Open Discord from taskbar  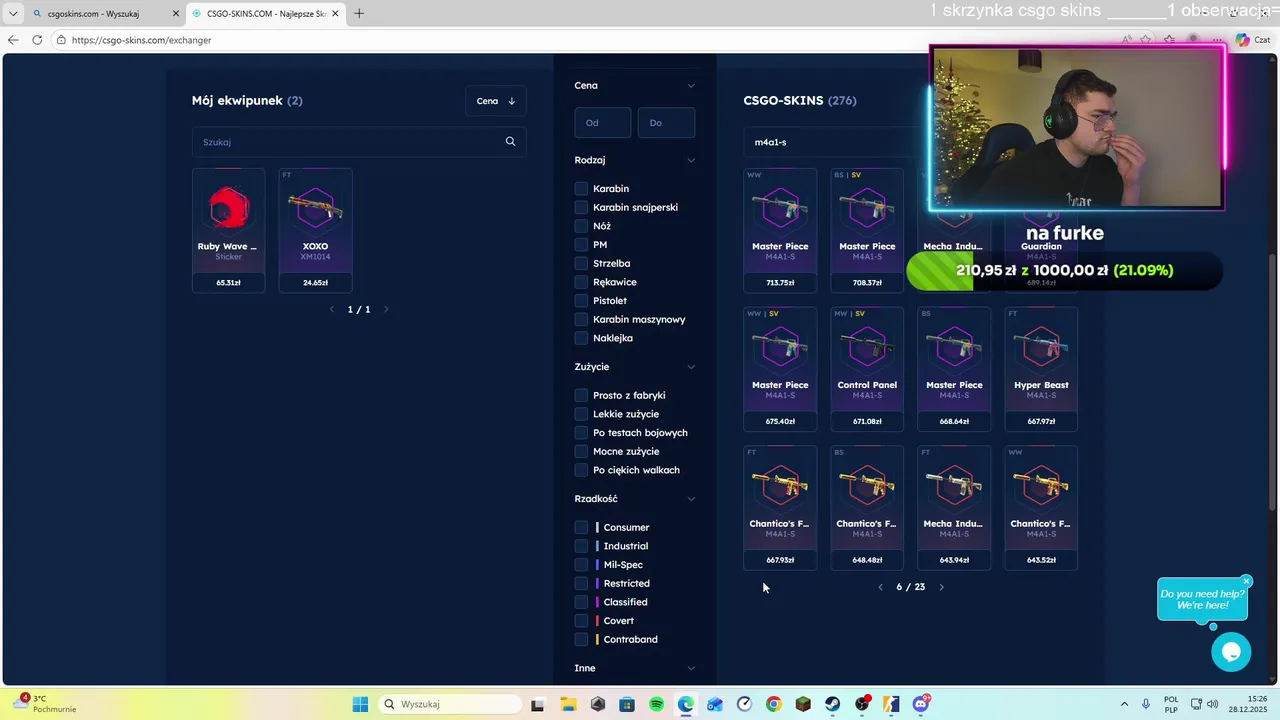pyautogui.click(x=921, y=704)
